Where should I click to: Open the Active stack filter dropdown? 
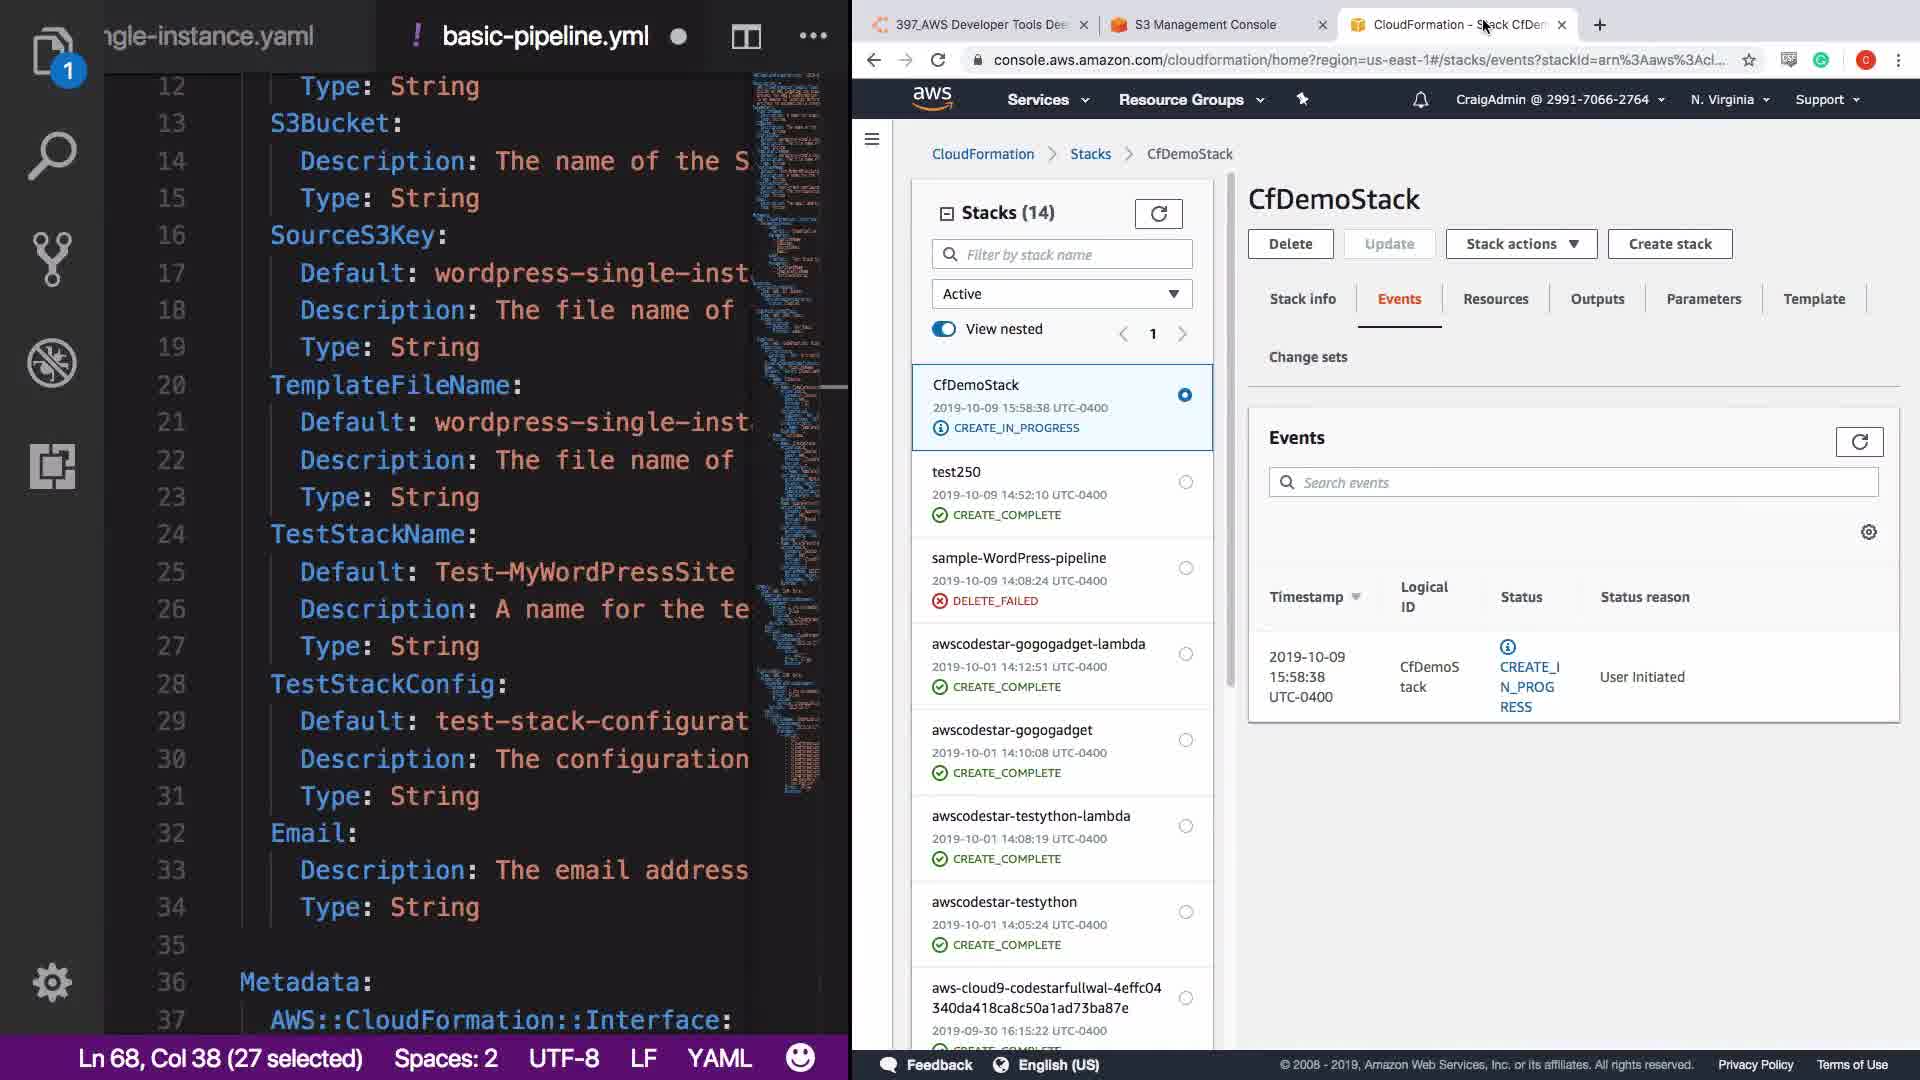[1061, 294]
